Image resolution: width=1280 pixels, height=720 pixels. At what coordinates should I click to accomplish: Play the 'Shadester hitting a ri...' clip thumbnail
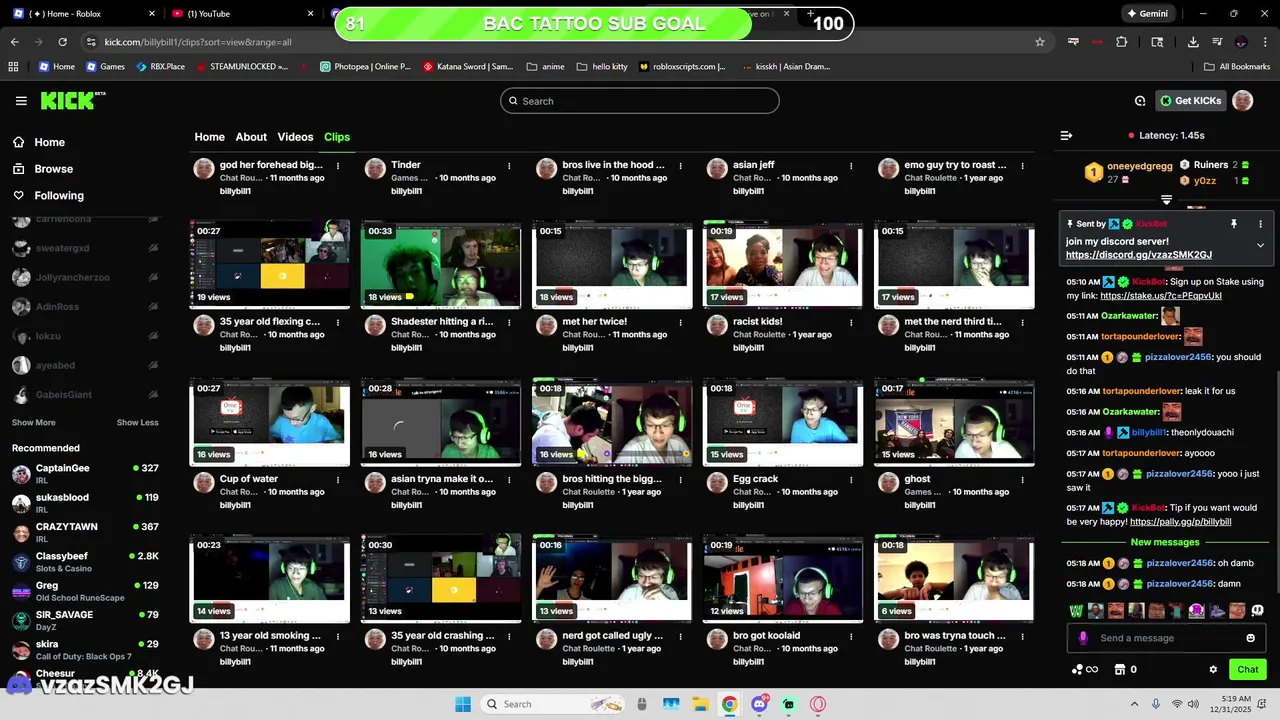(x=441, y=265)
